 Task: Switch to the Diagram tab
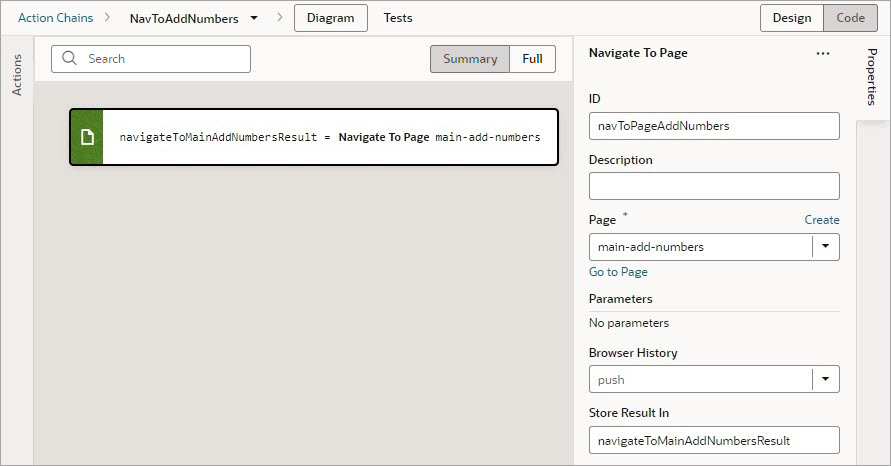[x=330, y=18]
